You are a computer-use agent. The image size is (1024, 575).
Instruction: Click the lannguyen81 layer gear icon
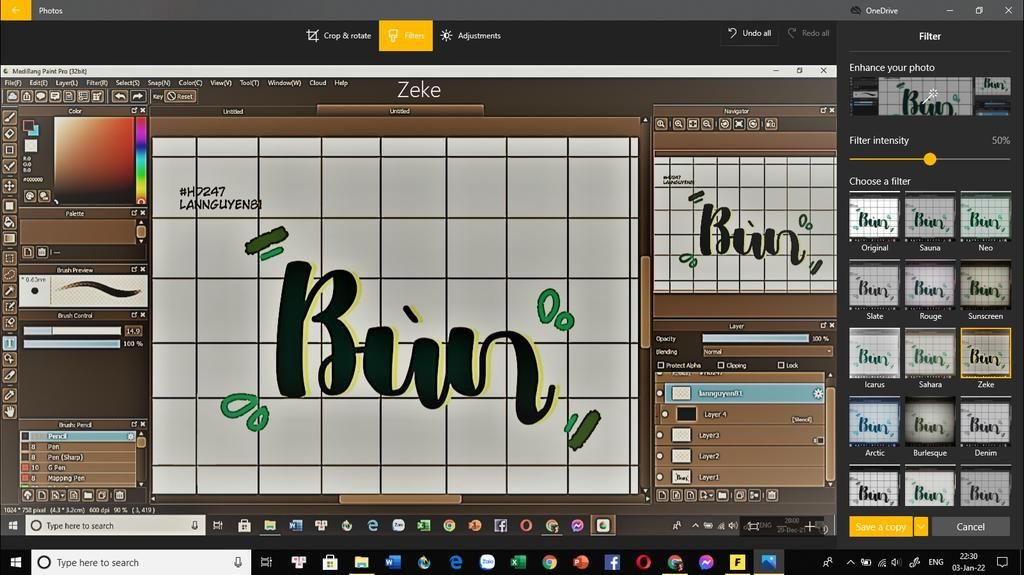tap(818, 393)
